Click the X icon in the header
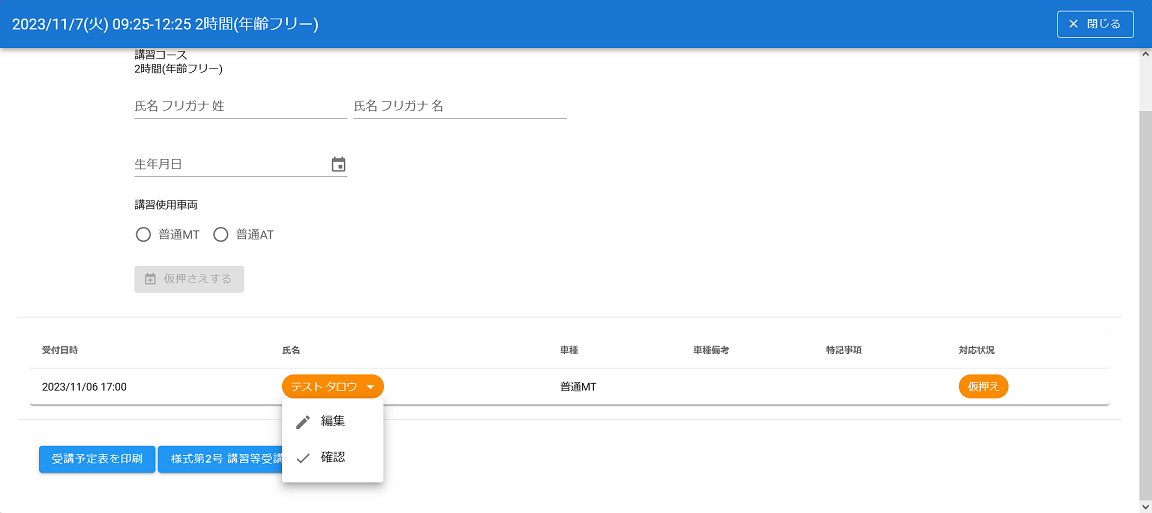Image resolution: width=1152 pixels, height=513 pixels. (x=1074, y=24)
